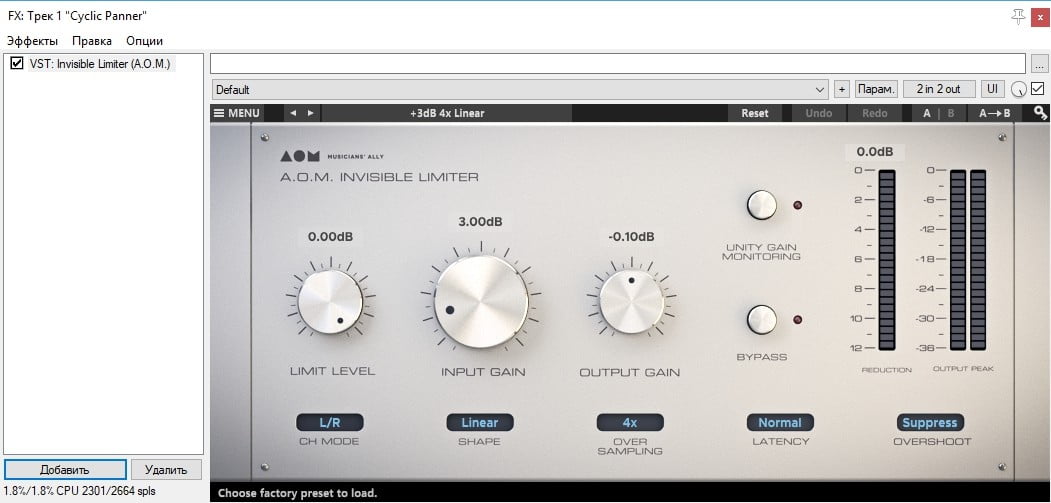Click the UI toggle button
The height and width of the screenshot is (503, 1051).
tap(992, 89)
